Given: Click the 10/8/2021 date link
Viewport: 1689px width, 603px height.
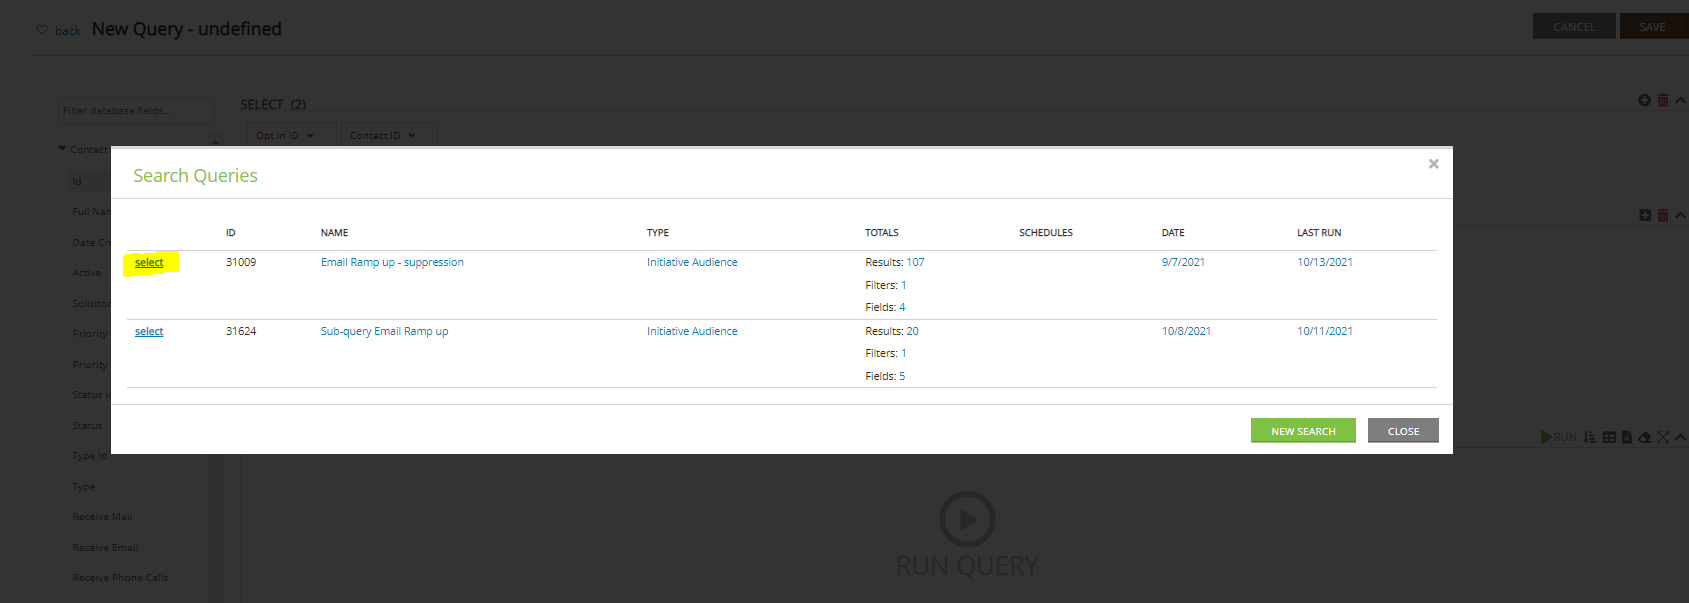Looking at the screenshot, I should [1186, 331].
